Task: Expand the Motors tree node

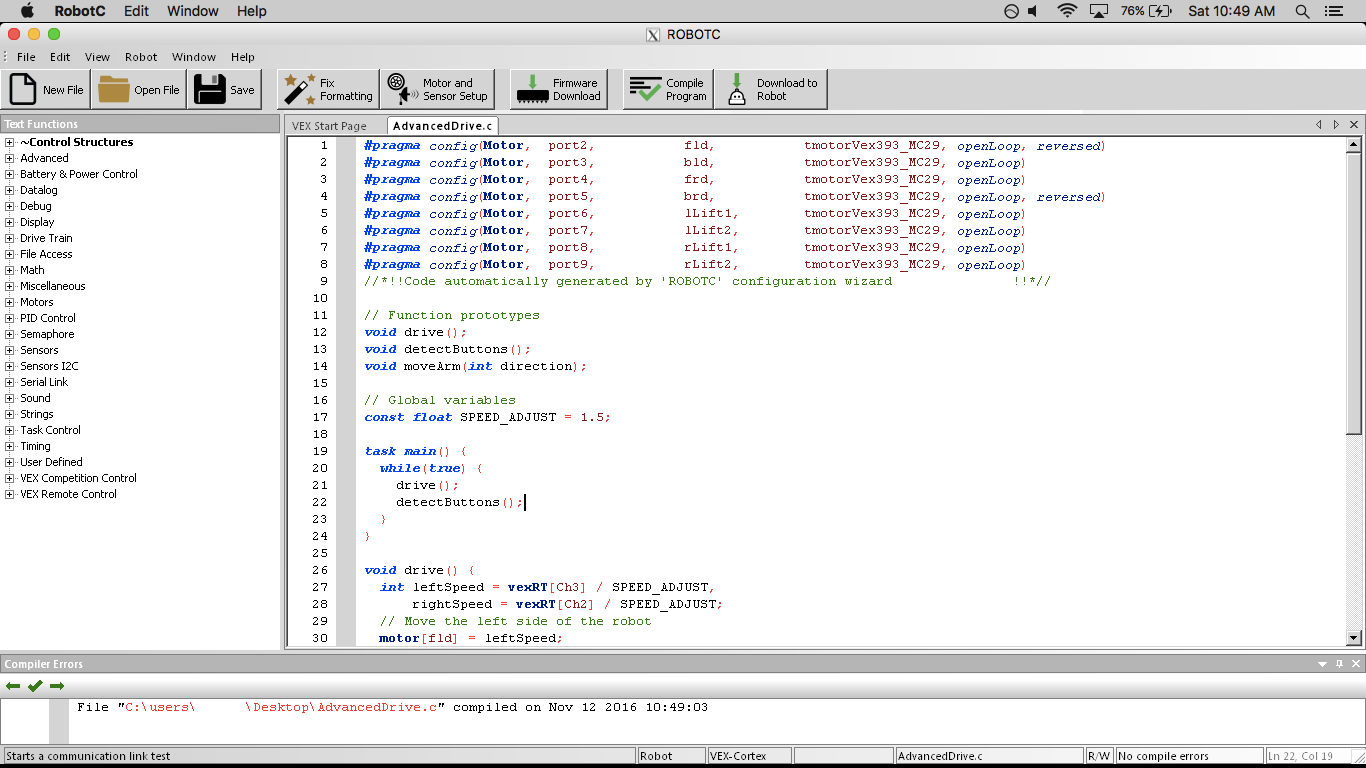Action: (x=10, y=302)
